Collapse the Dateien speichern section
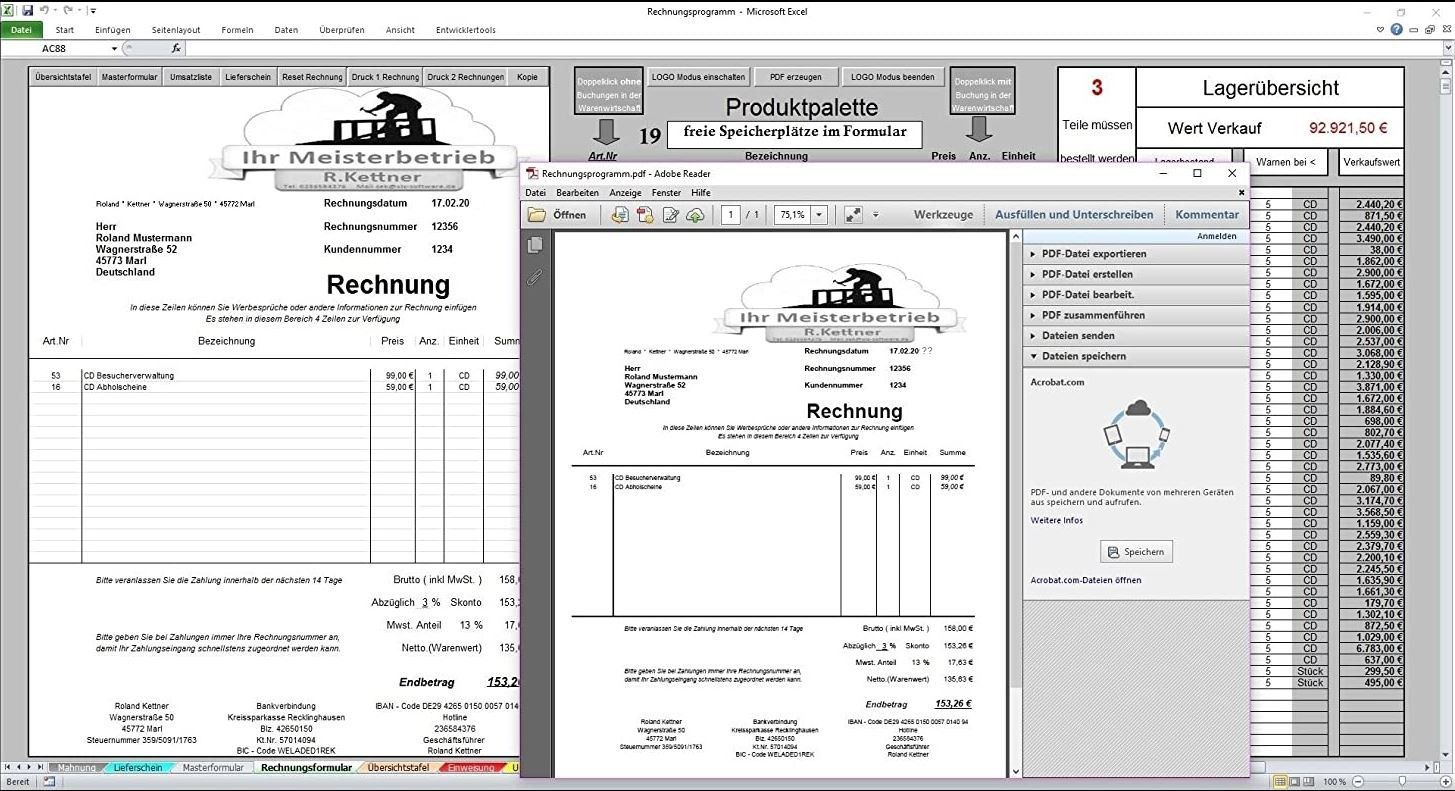 [1083, 356]
